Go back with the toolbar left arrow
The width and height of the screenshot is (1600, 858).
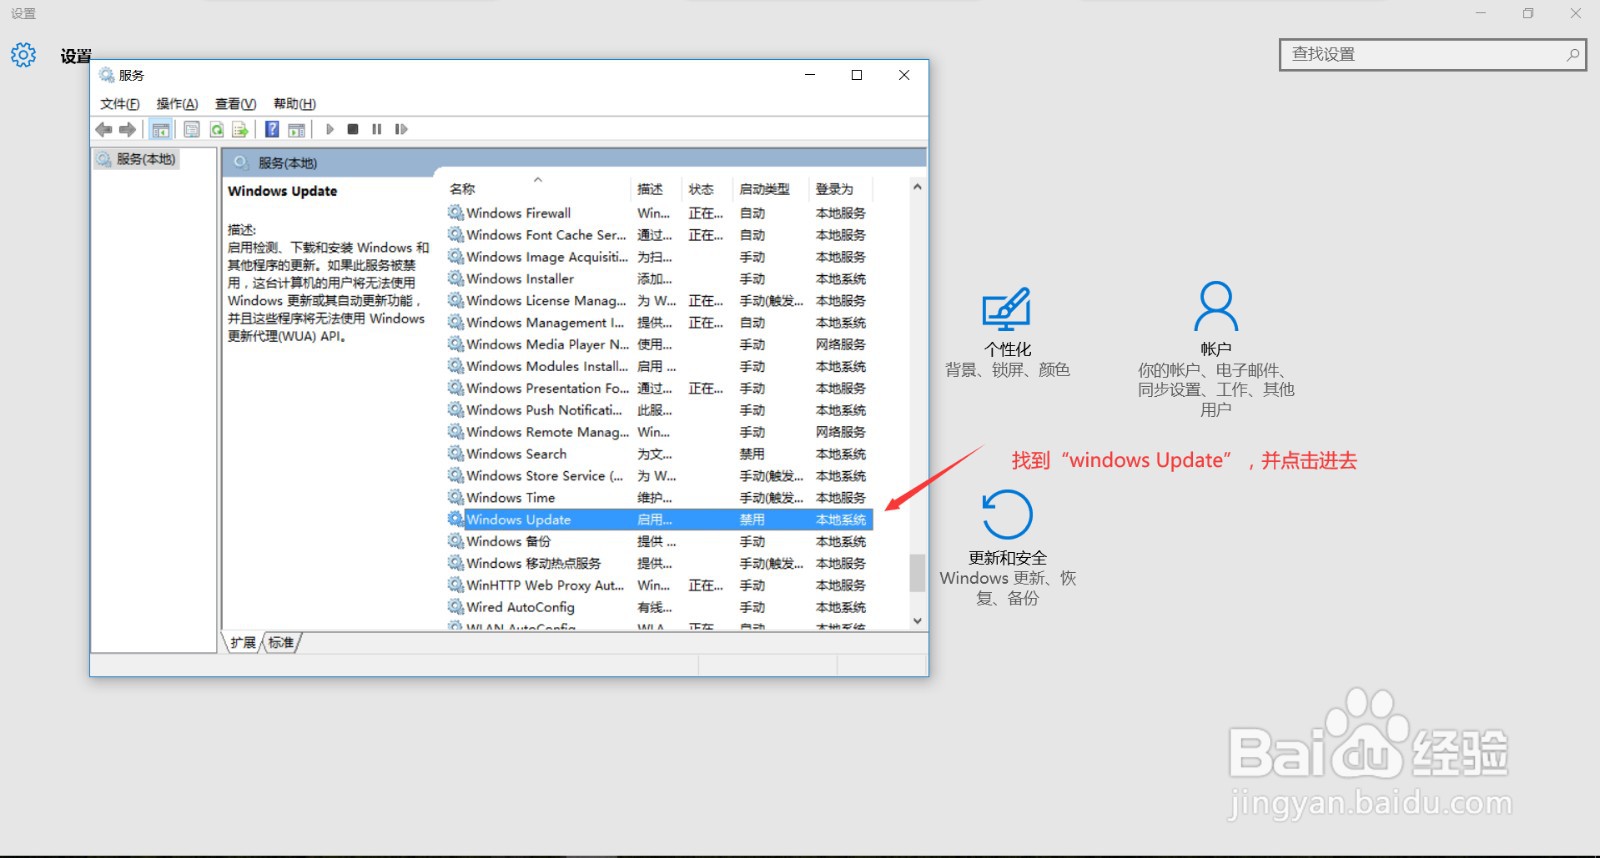pyautogui.click(x=103, y=129)
